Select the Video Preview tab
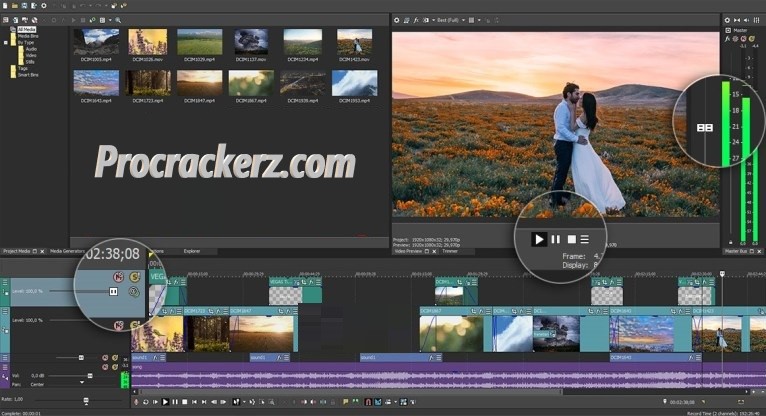The height and width of the screenshot is (416, 766). point(408,251)
